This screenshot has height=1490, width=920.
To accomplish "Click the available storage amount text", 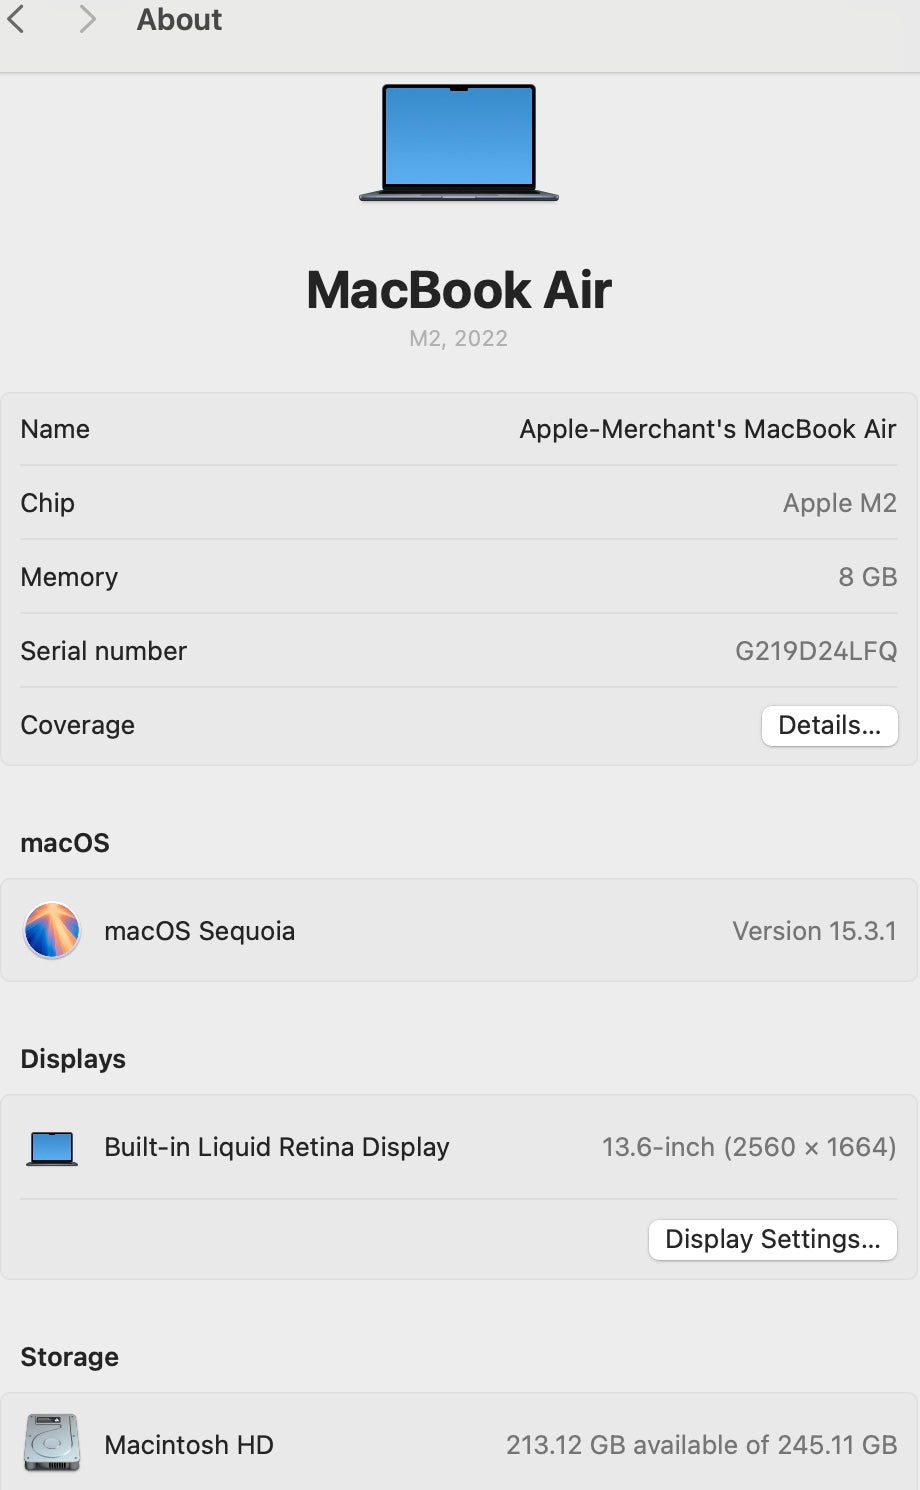I will 702,1445.
